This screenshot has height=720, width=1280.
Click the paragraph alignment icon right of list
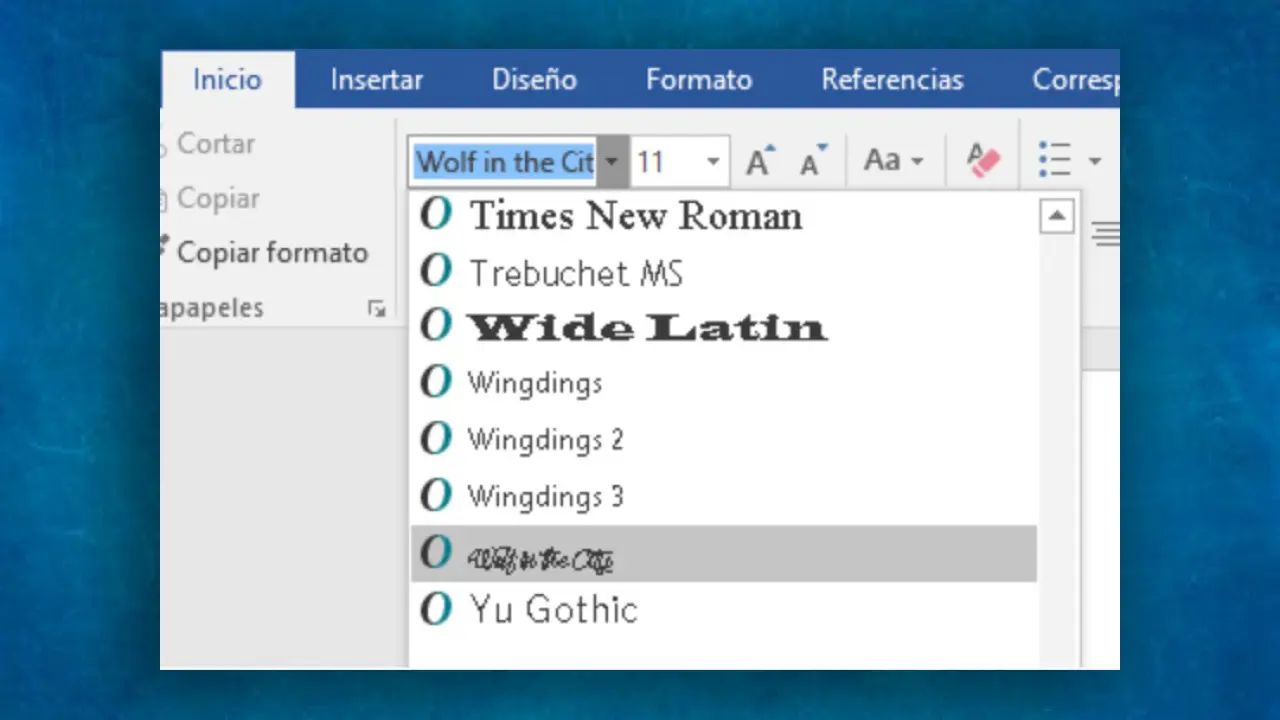click(x=1105, y=235)
